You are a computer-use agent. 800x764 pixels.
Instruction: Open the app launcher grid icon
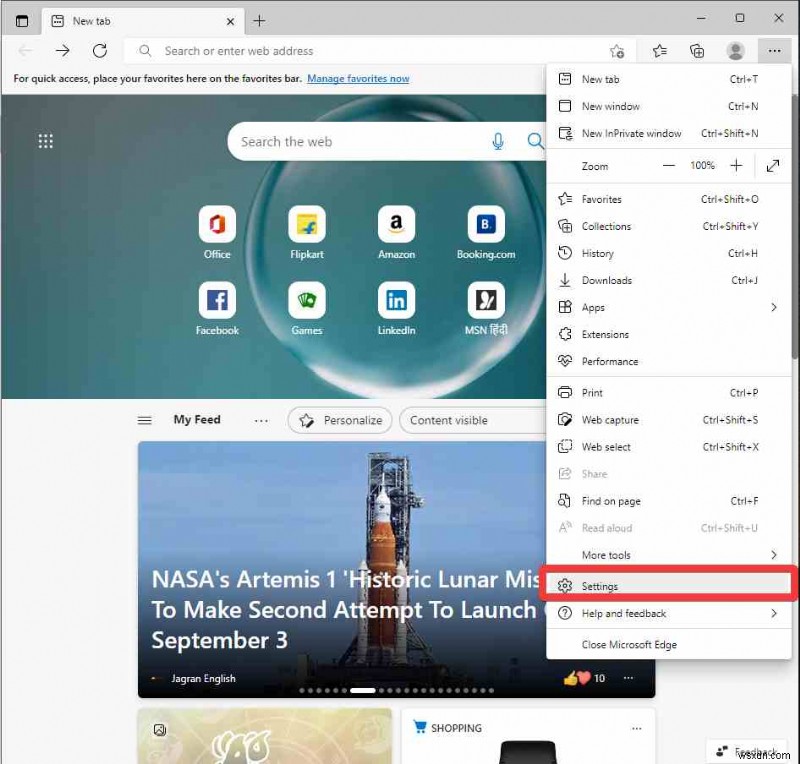45,141
